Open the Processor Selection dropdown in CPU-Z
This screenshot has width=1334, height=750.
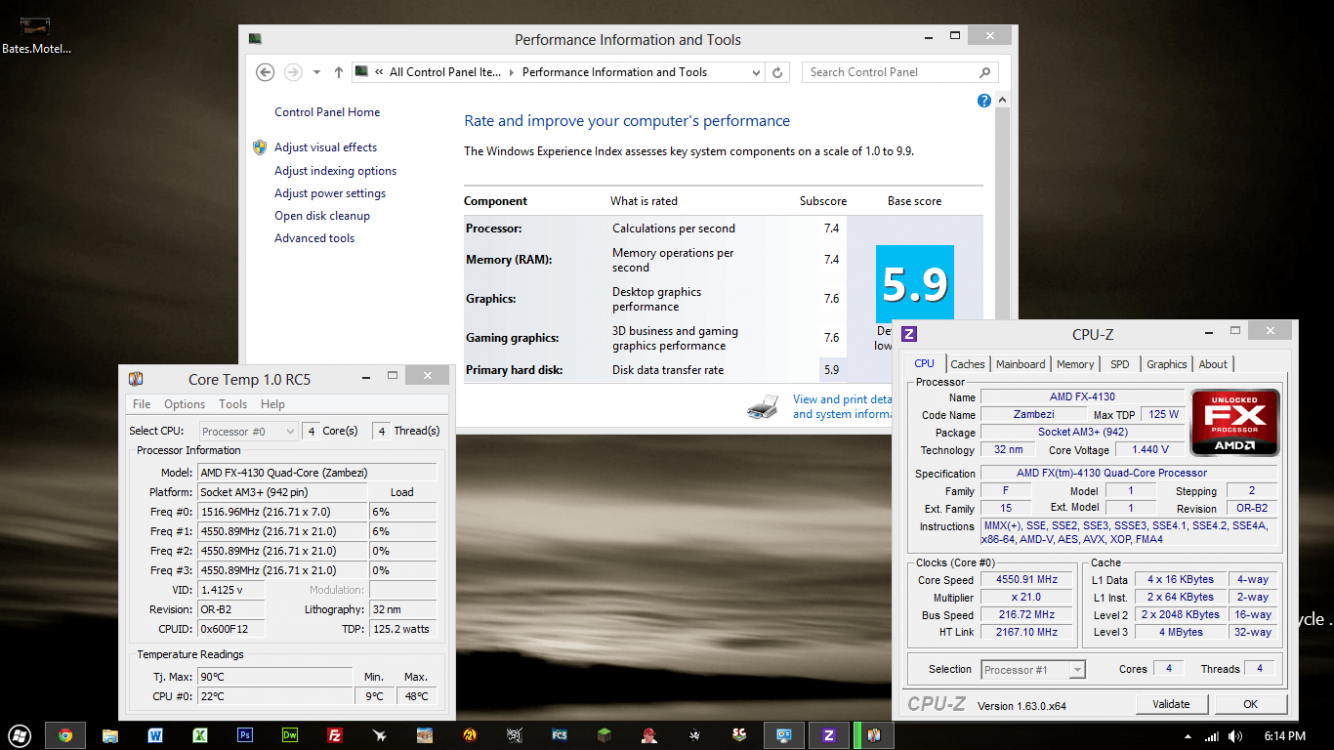click(x=1033, y=670)
